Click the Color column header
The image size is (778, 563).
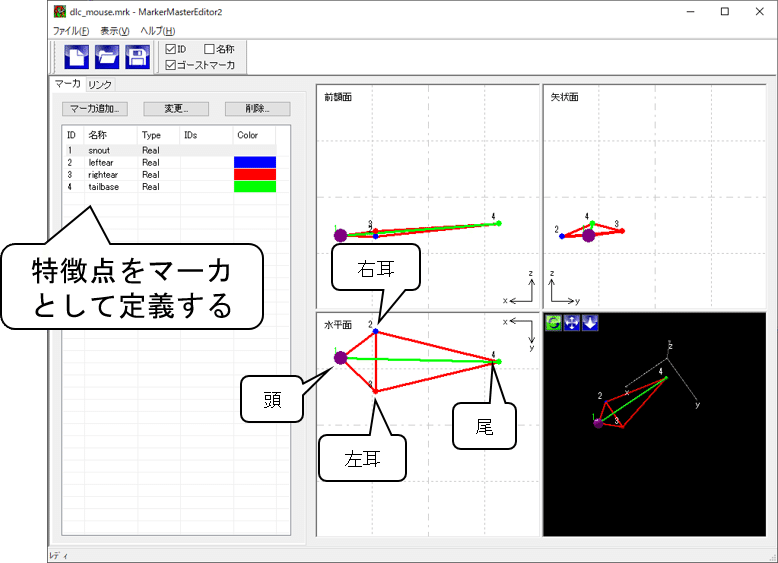(254, 135)
